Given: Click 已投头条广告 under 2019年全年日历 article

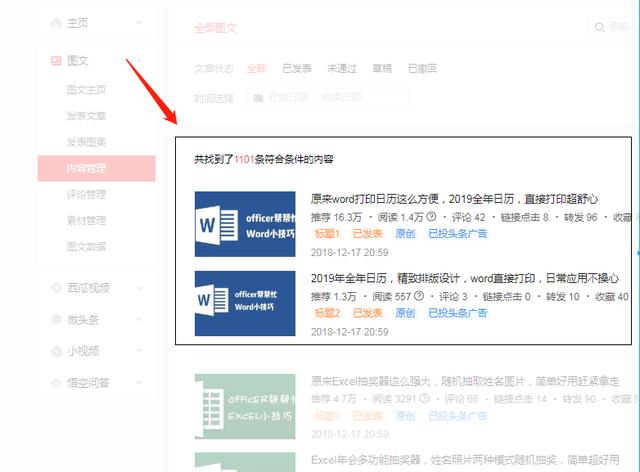Looking at the screenshot, I should coord(458,313).
